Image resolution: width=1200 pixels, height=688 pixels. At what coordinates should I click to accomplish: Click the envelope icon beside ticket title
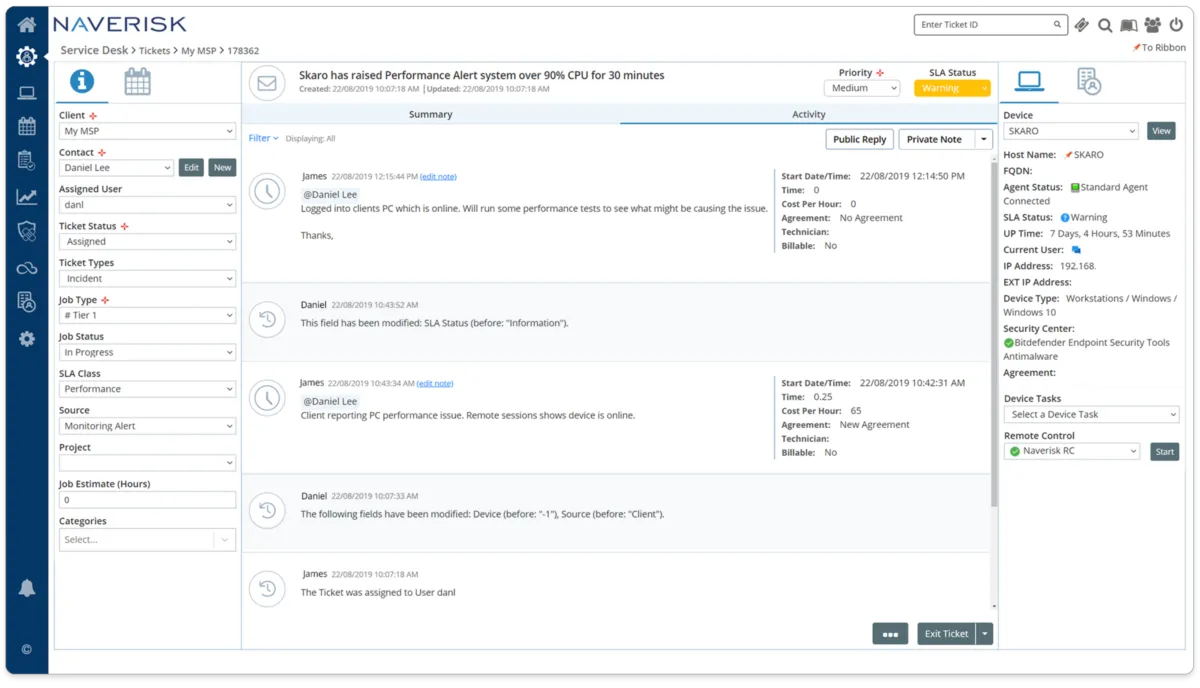pos(267,83)
